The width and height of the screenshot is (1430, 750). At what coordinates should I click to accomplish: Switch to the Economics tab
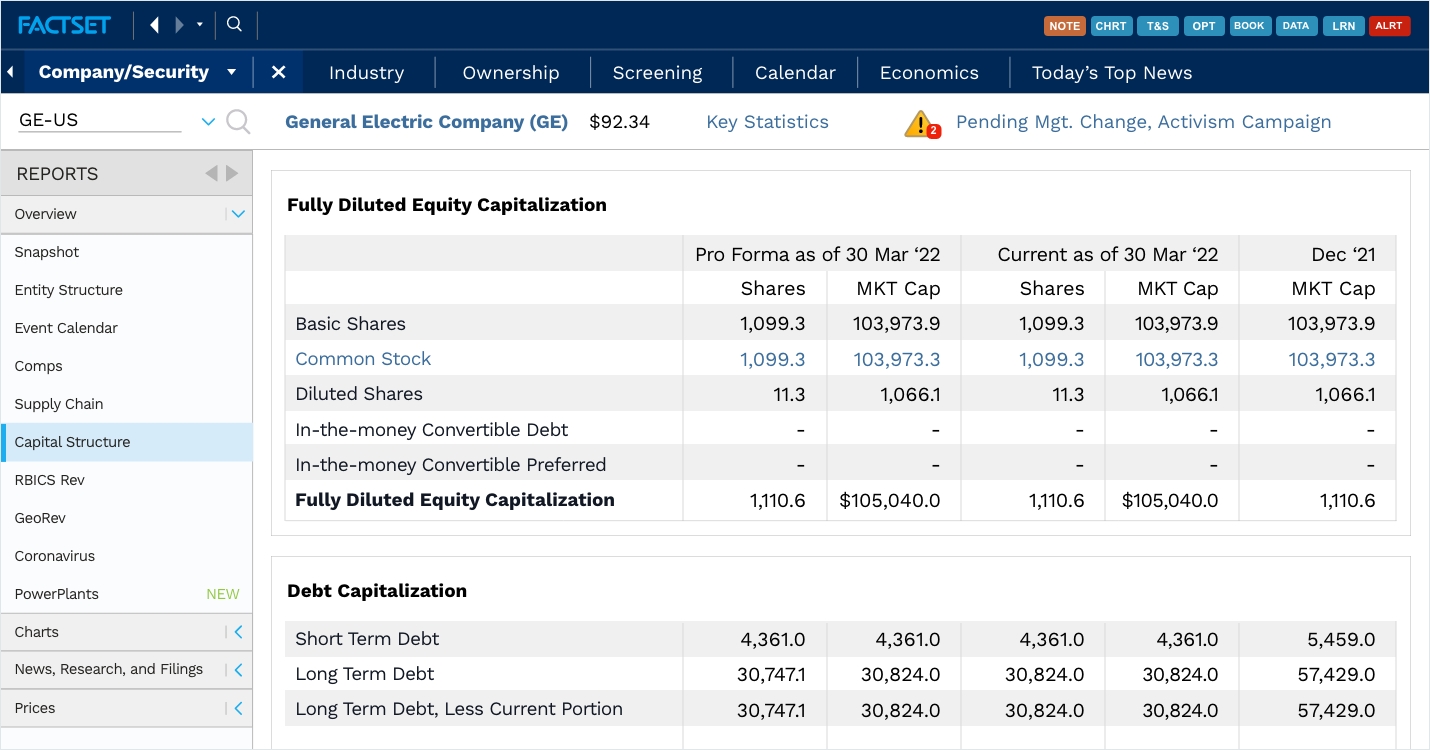(x=929, y=73)
